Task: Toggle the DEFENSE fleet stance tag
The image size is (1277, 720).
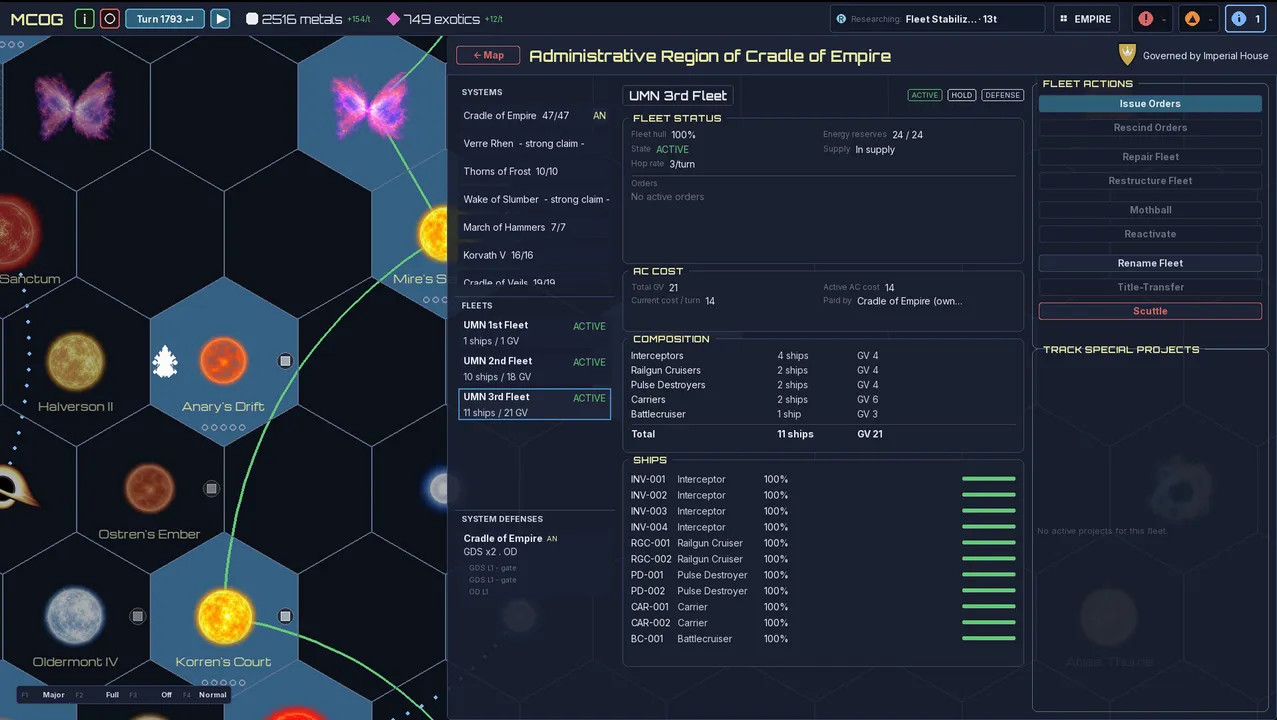Action: (1002, 95)
